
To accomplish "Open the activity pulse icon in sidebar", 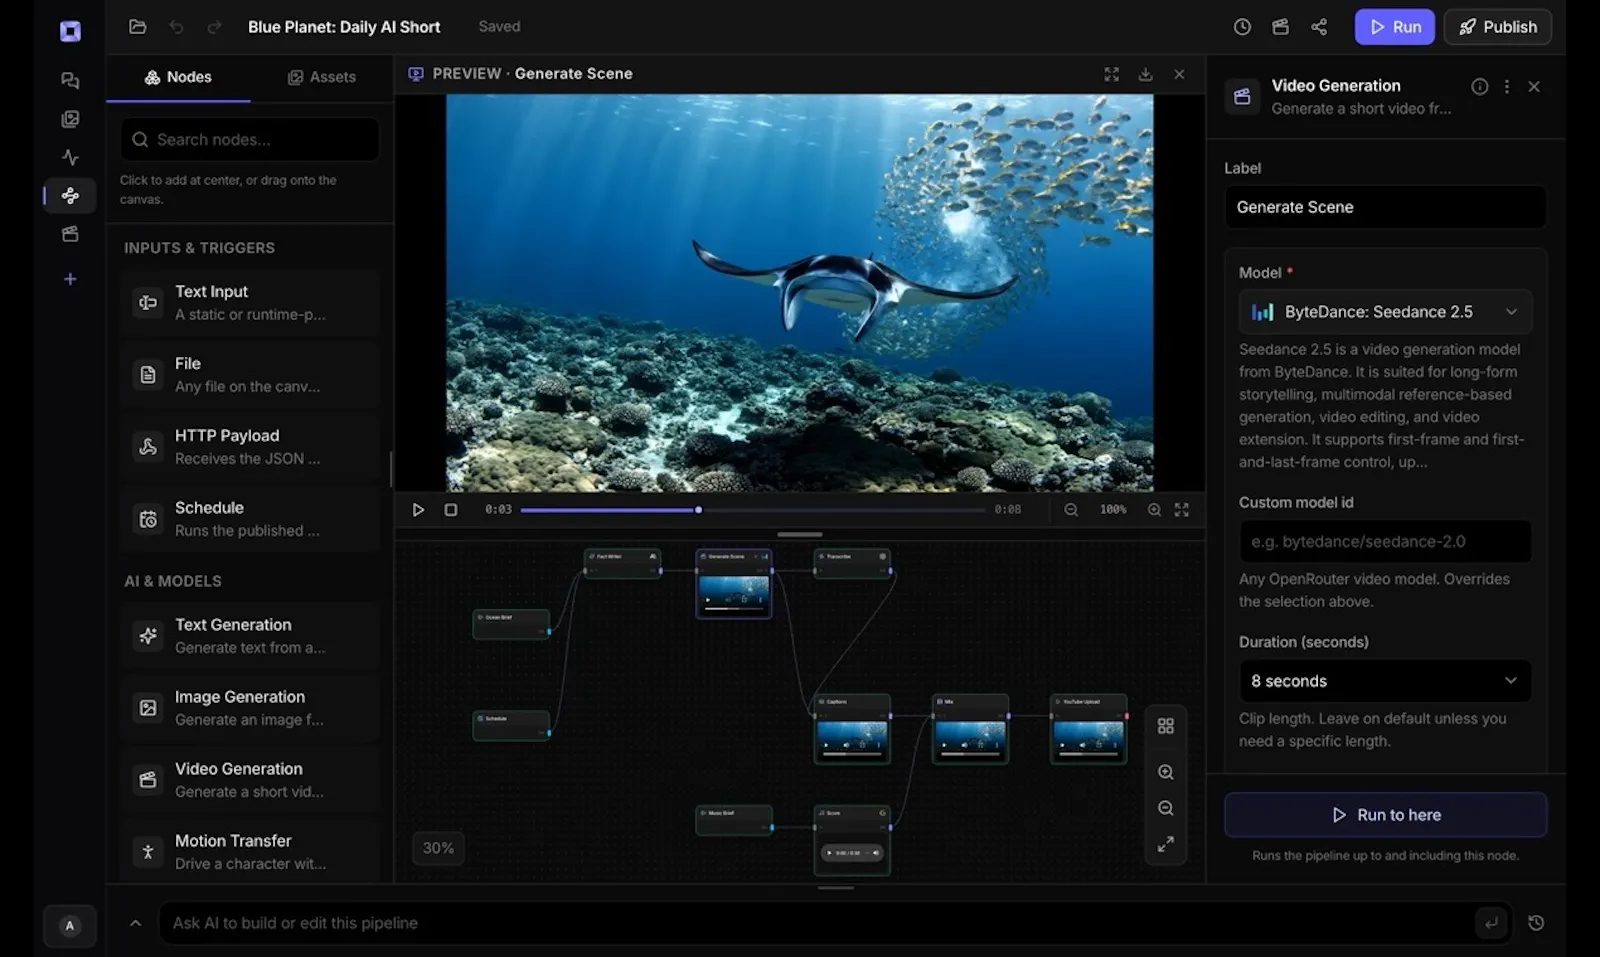I will [70, 157].
